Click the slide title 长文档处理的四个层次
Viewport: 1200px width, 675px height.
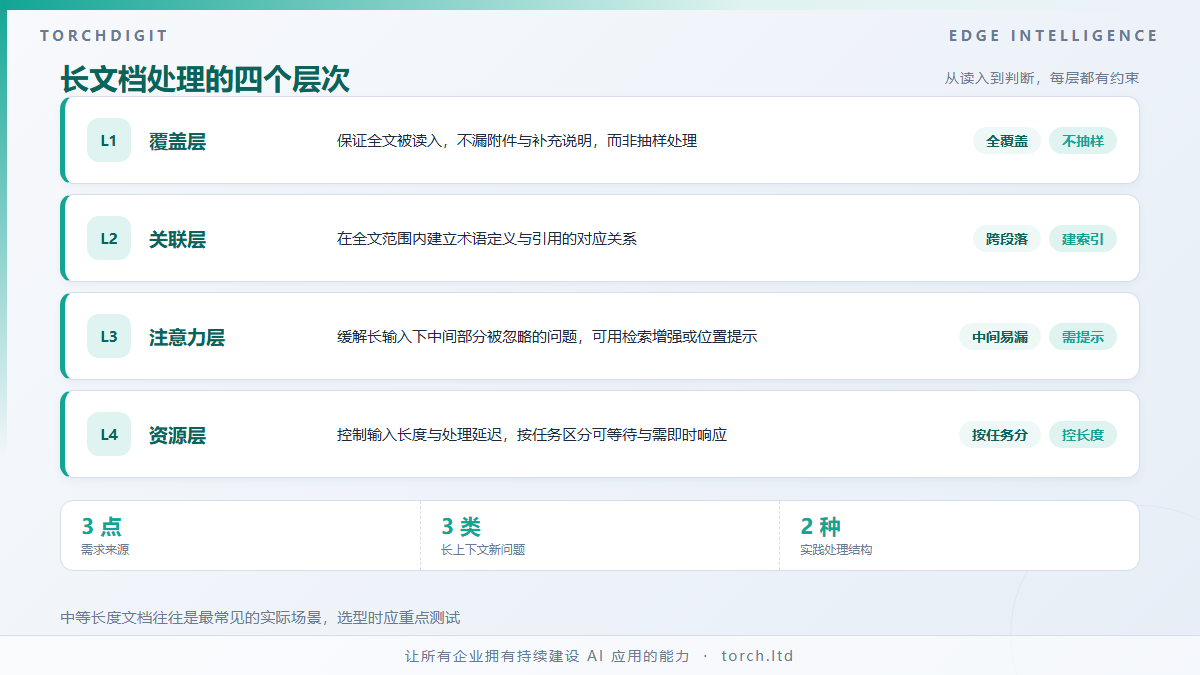(x=205, y=79)
